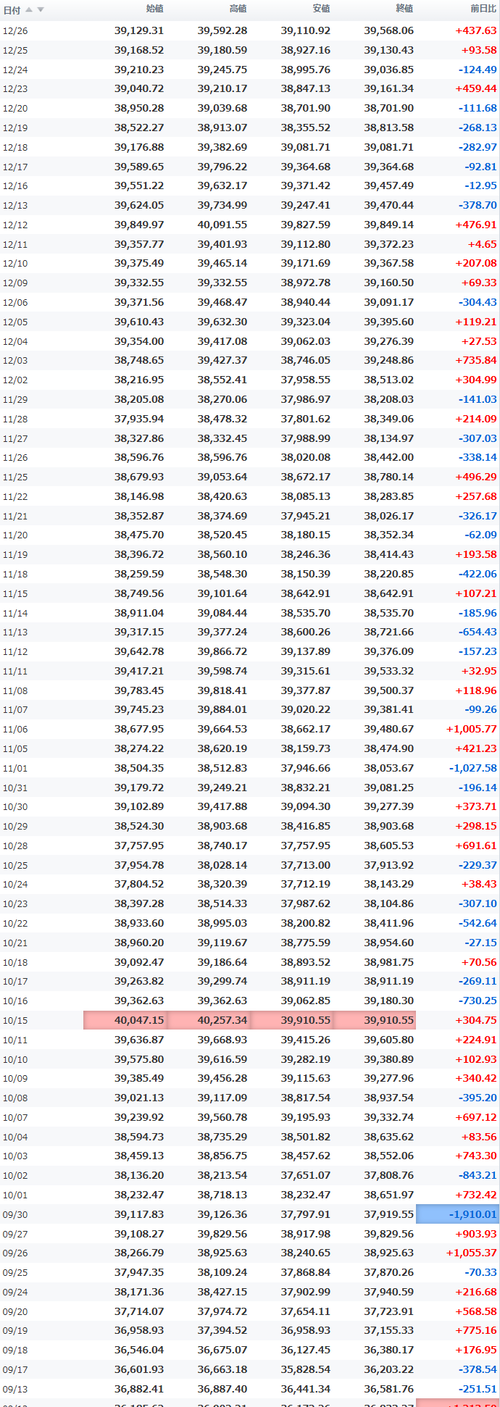The image size is (500, 1407).
Task: Select the 10/31 date cell
Action: coord(15,788)
